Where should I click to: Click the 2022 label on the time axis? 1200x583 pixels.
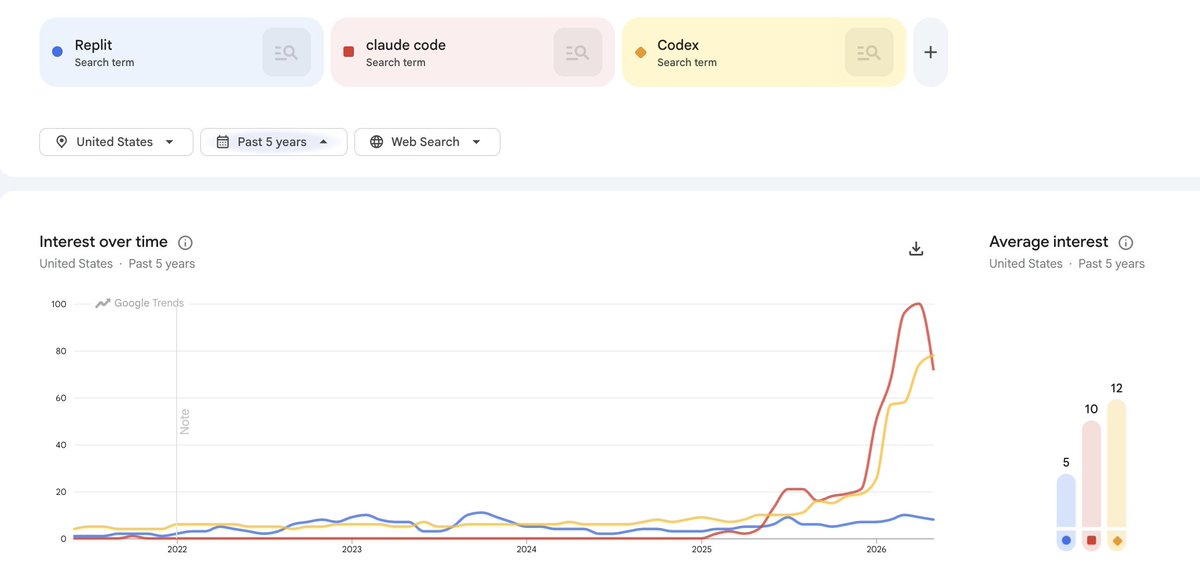(x=177, y=549)
